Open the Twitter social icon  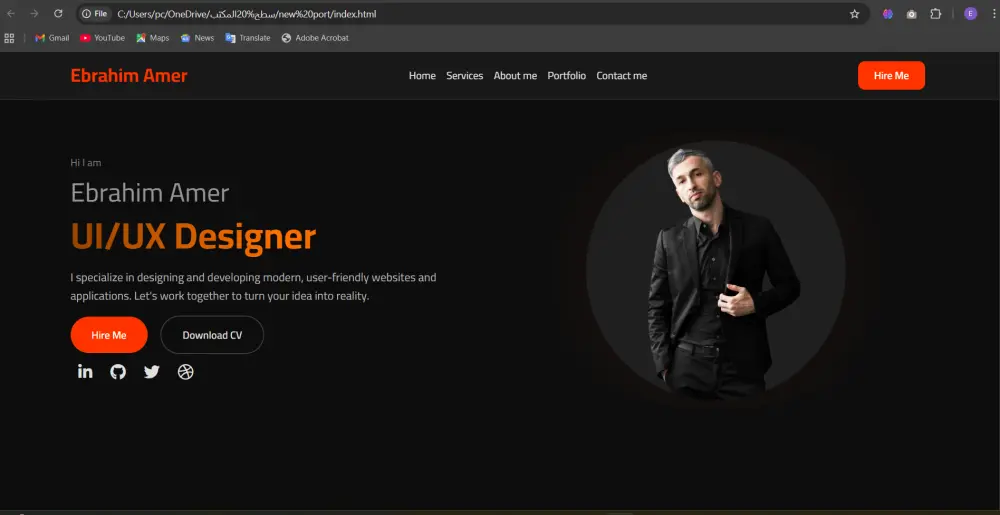pos(152,372)
